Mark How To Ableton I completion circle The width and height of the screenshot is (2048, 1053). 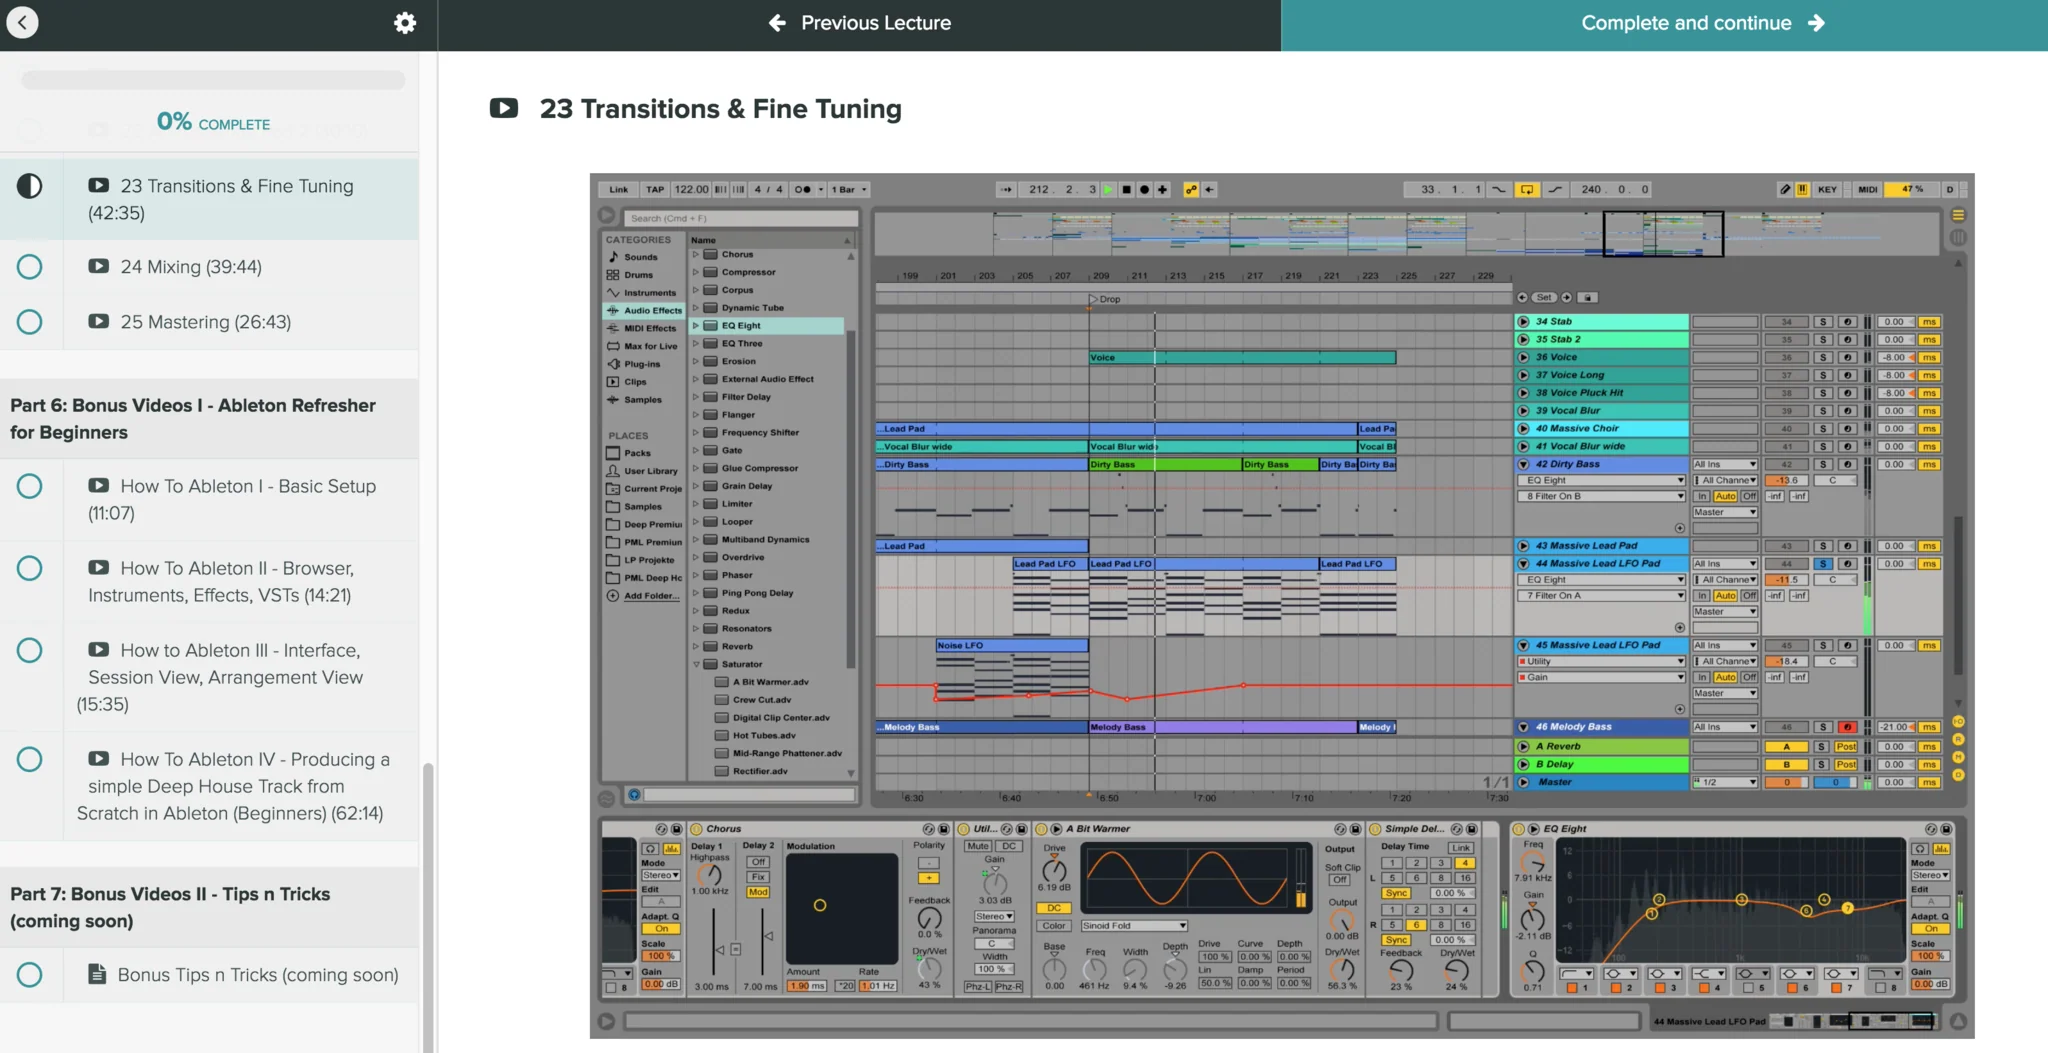coord(30,487)
